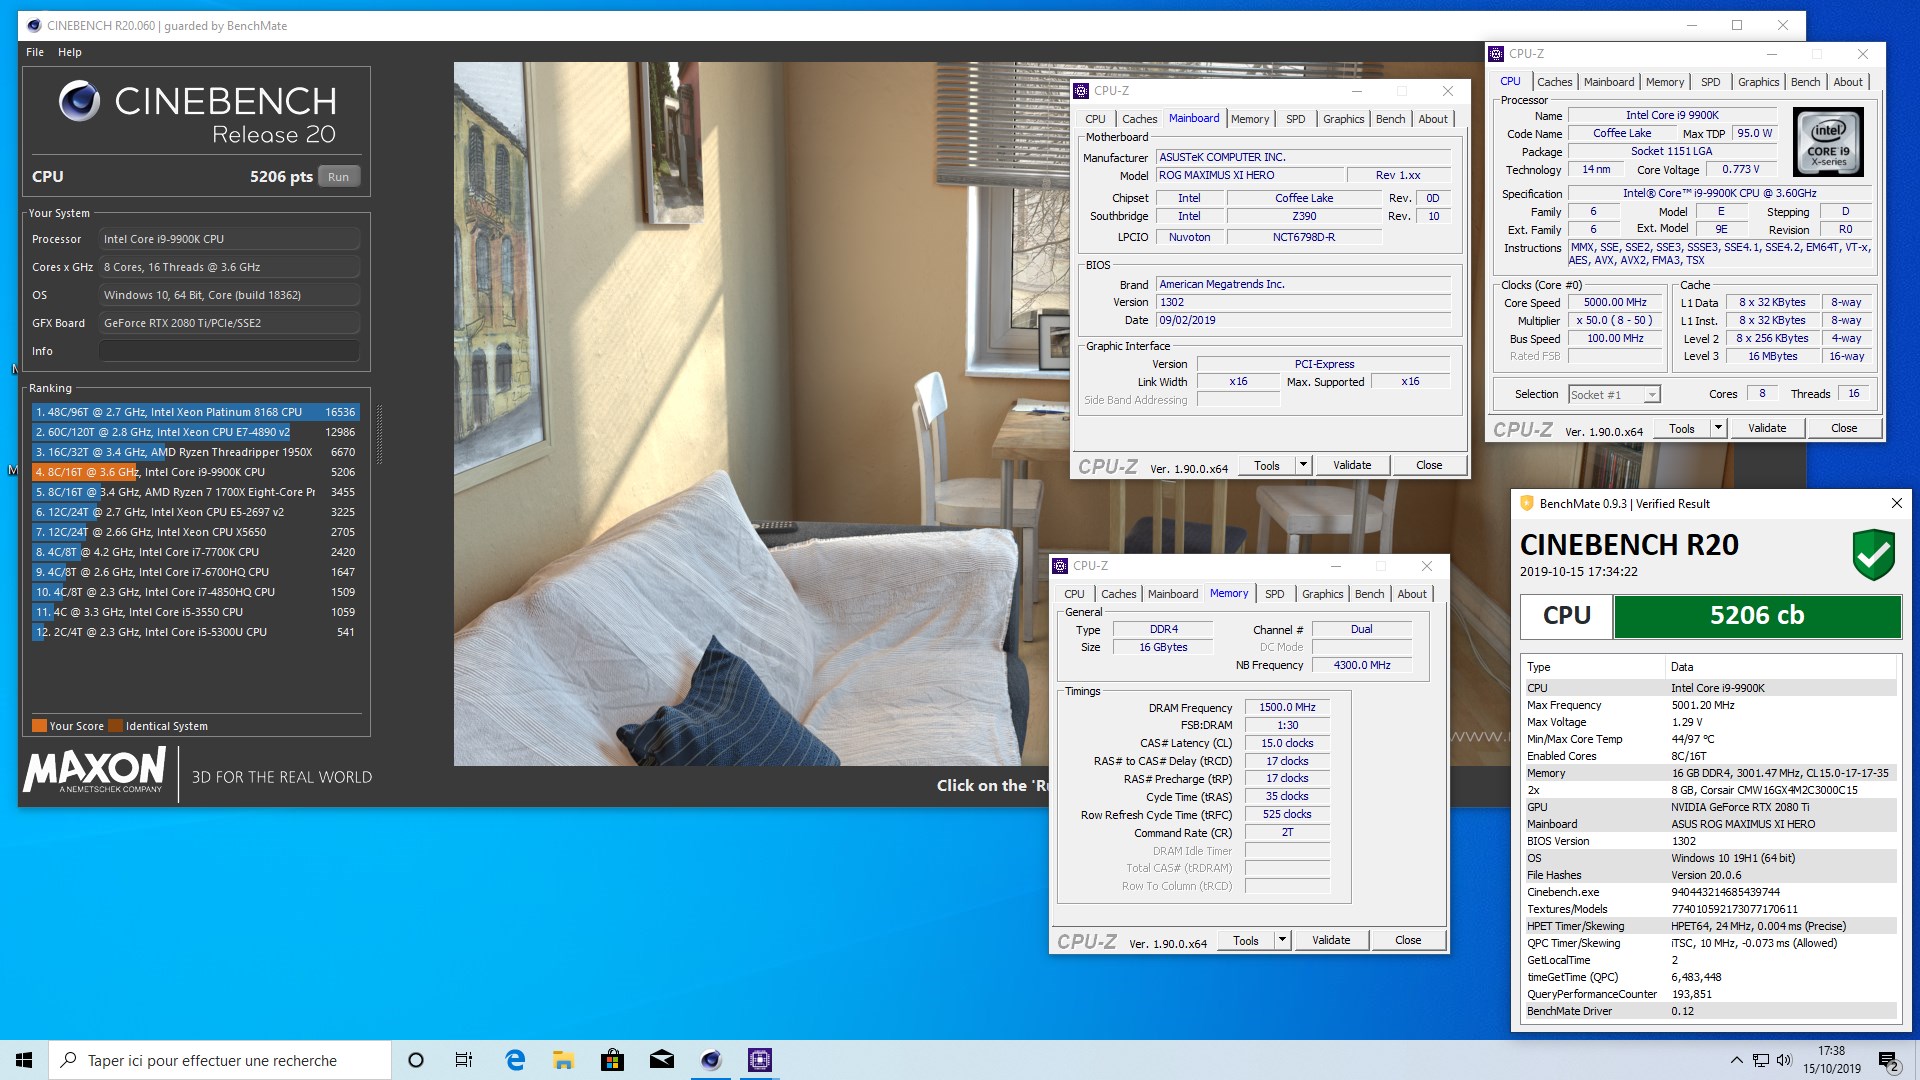The image size is (1920, 1080).
Task: Click the MAXON logo
Action: point(94,770)
